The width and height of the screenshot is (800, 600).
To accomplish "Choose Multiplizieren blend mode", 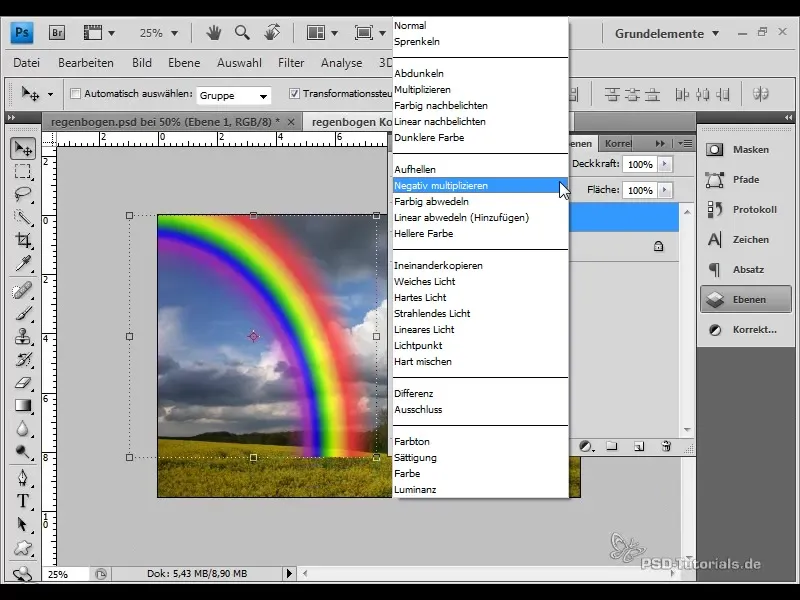I will (480, 90).
